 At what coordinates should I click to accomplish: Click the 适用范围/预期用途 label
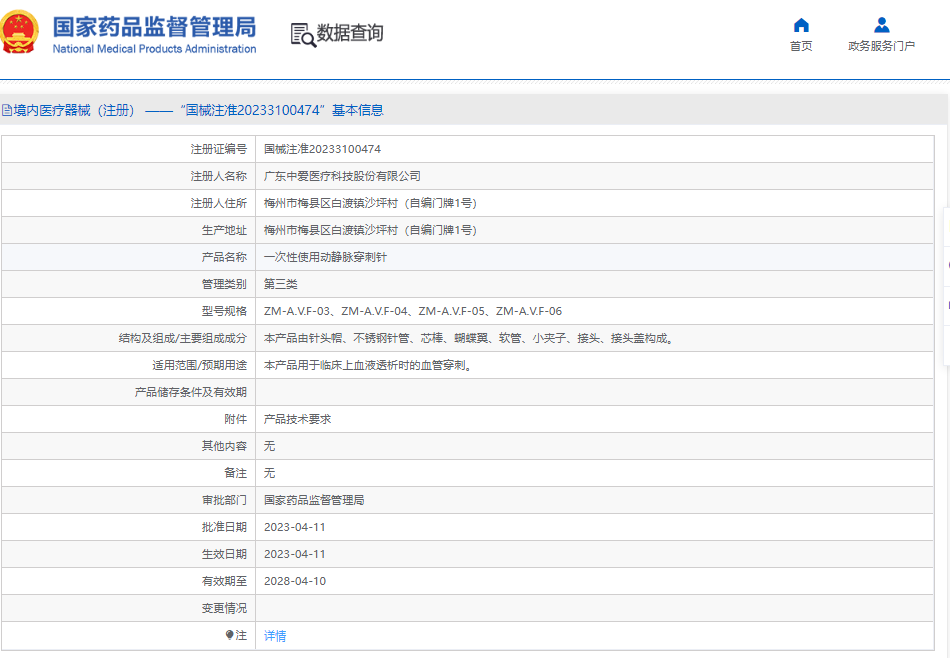pyautogui.click(x=199, y=365)
